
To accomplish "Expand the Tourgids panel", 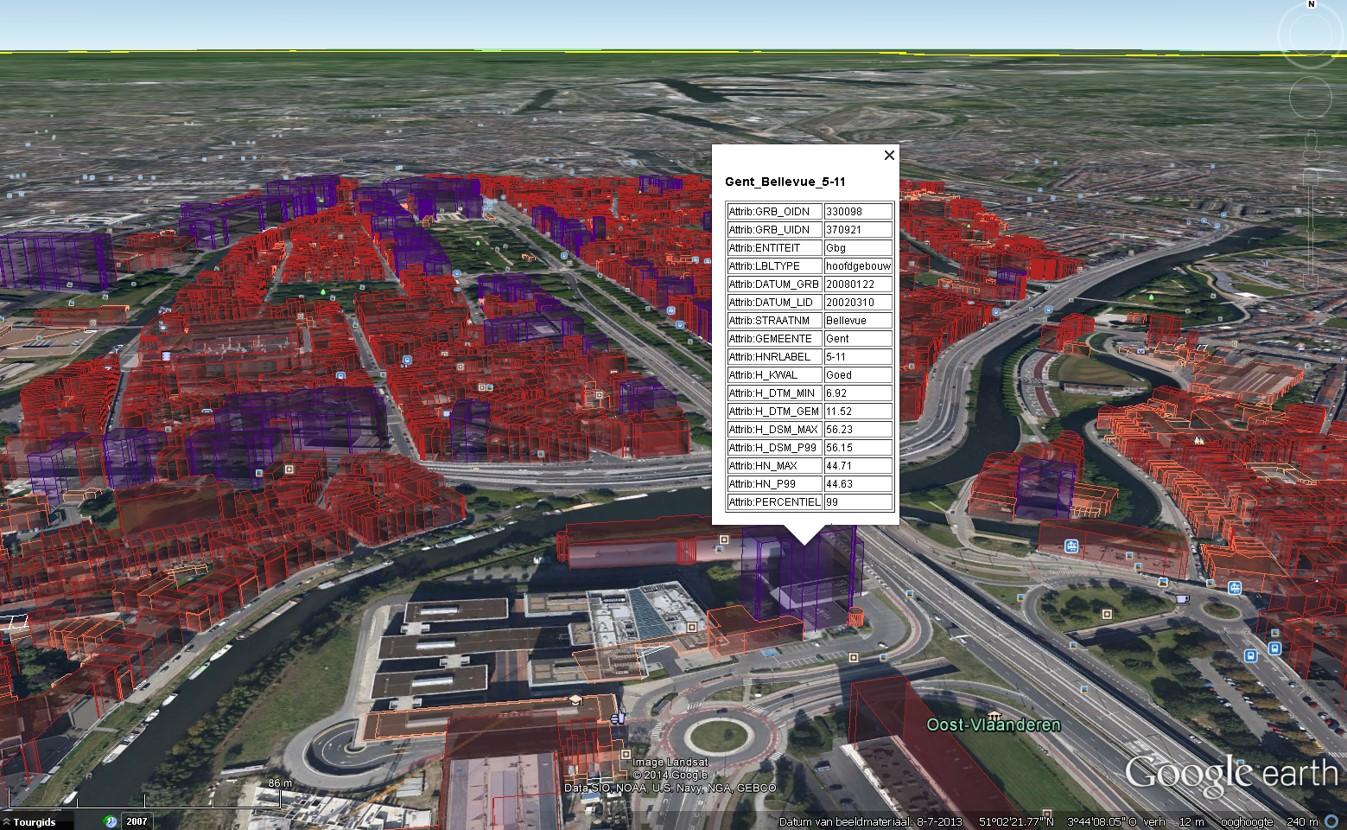I will coord(28,821).
